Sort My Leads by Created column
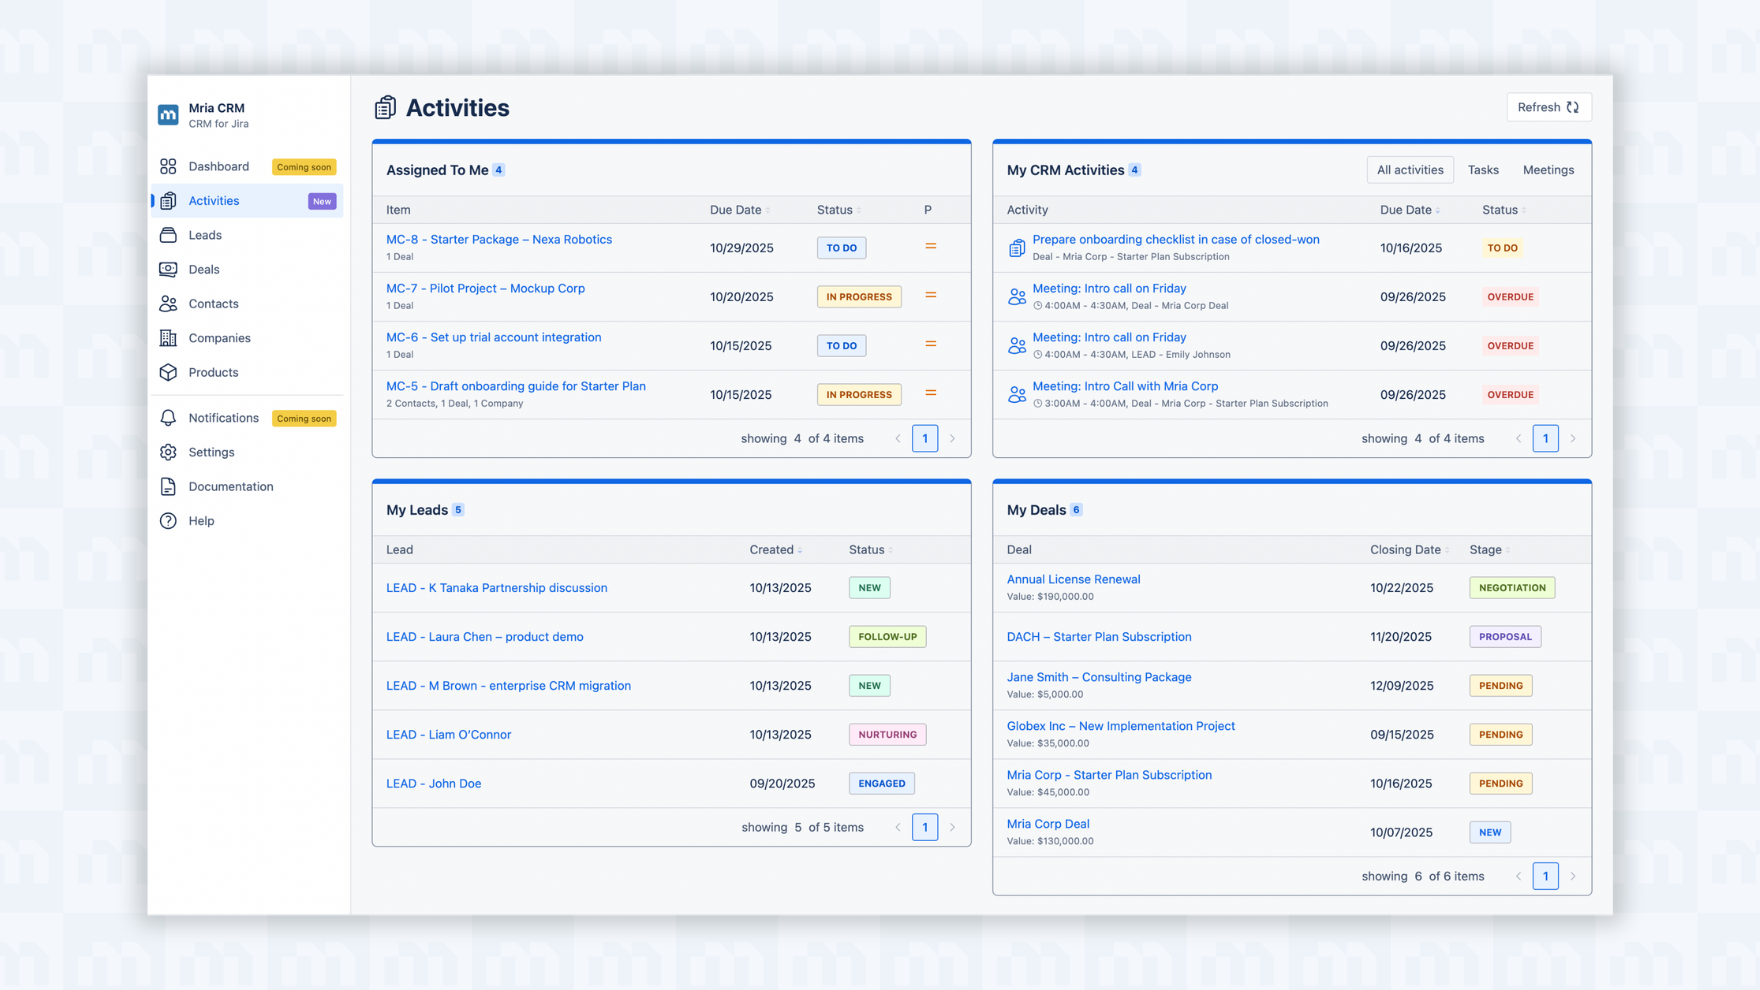This screenshot has width=1760, height=990. pos(775,550)
